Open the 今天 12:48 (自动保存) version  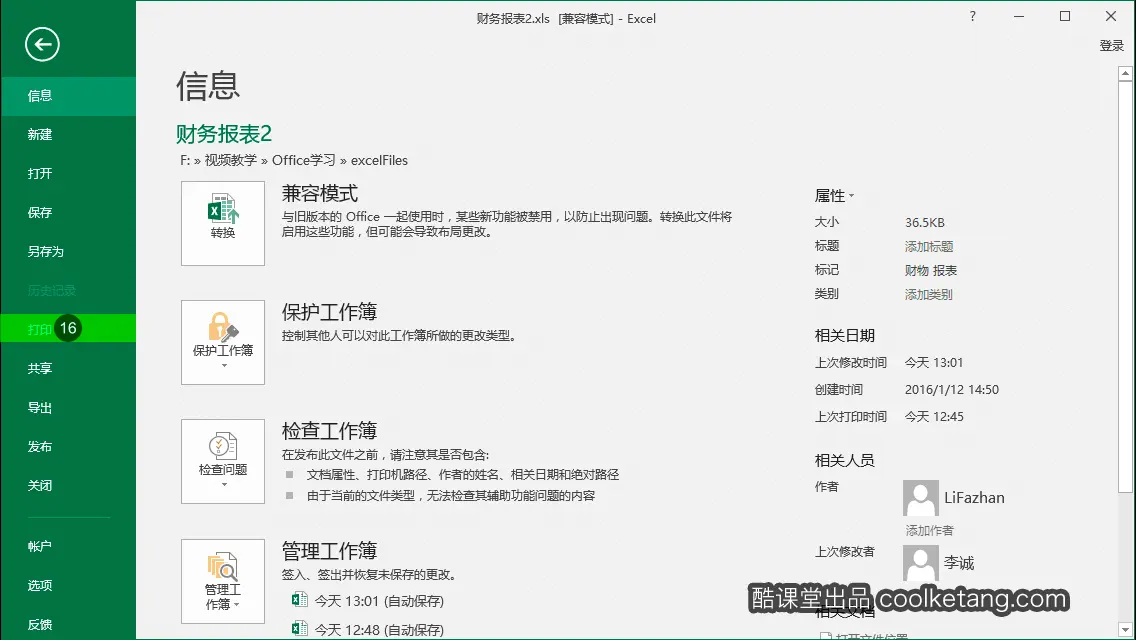379,629
